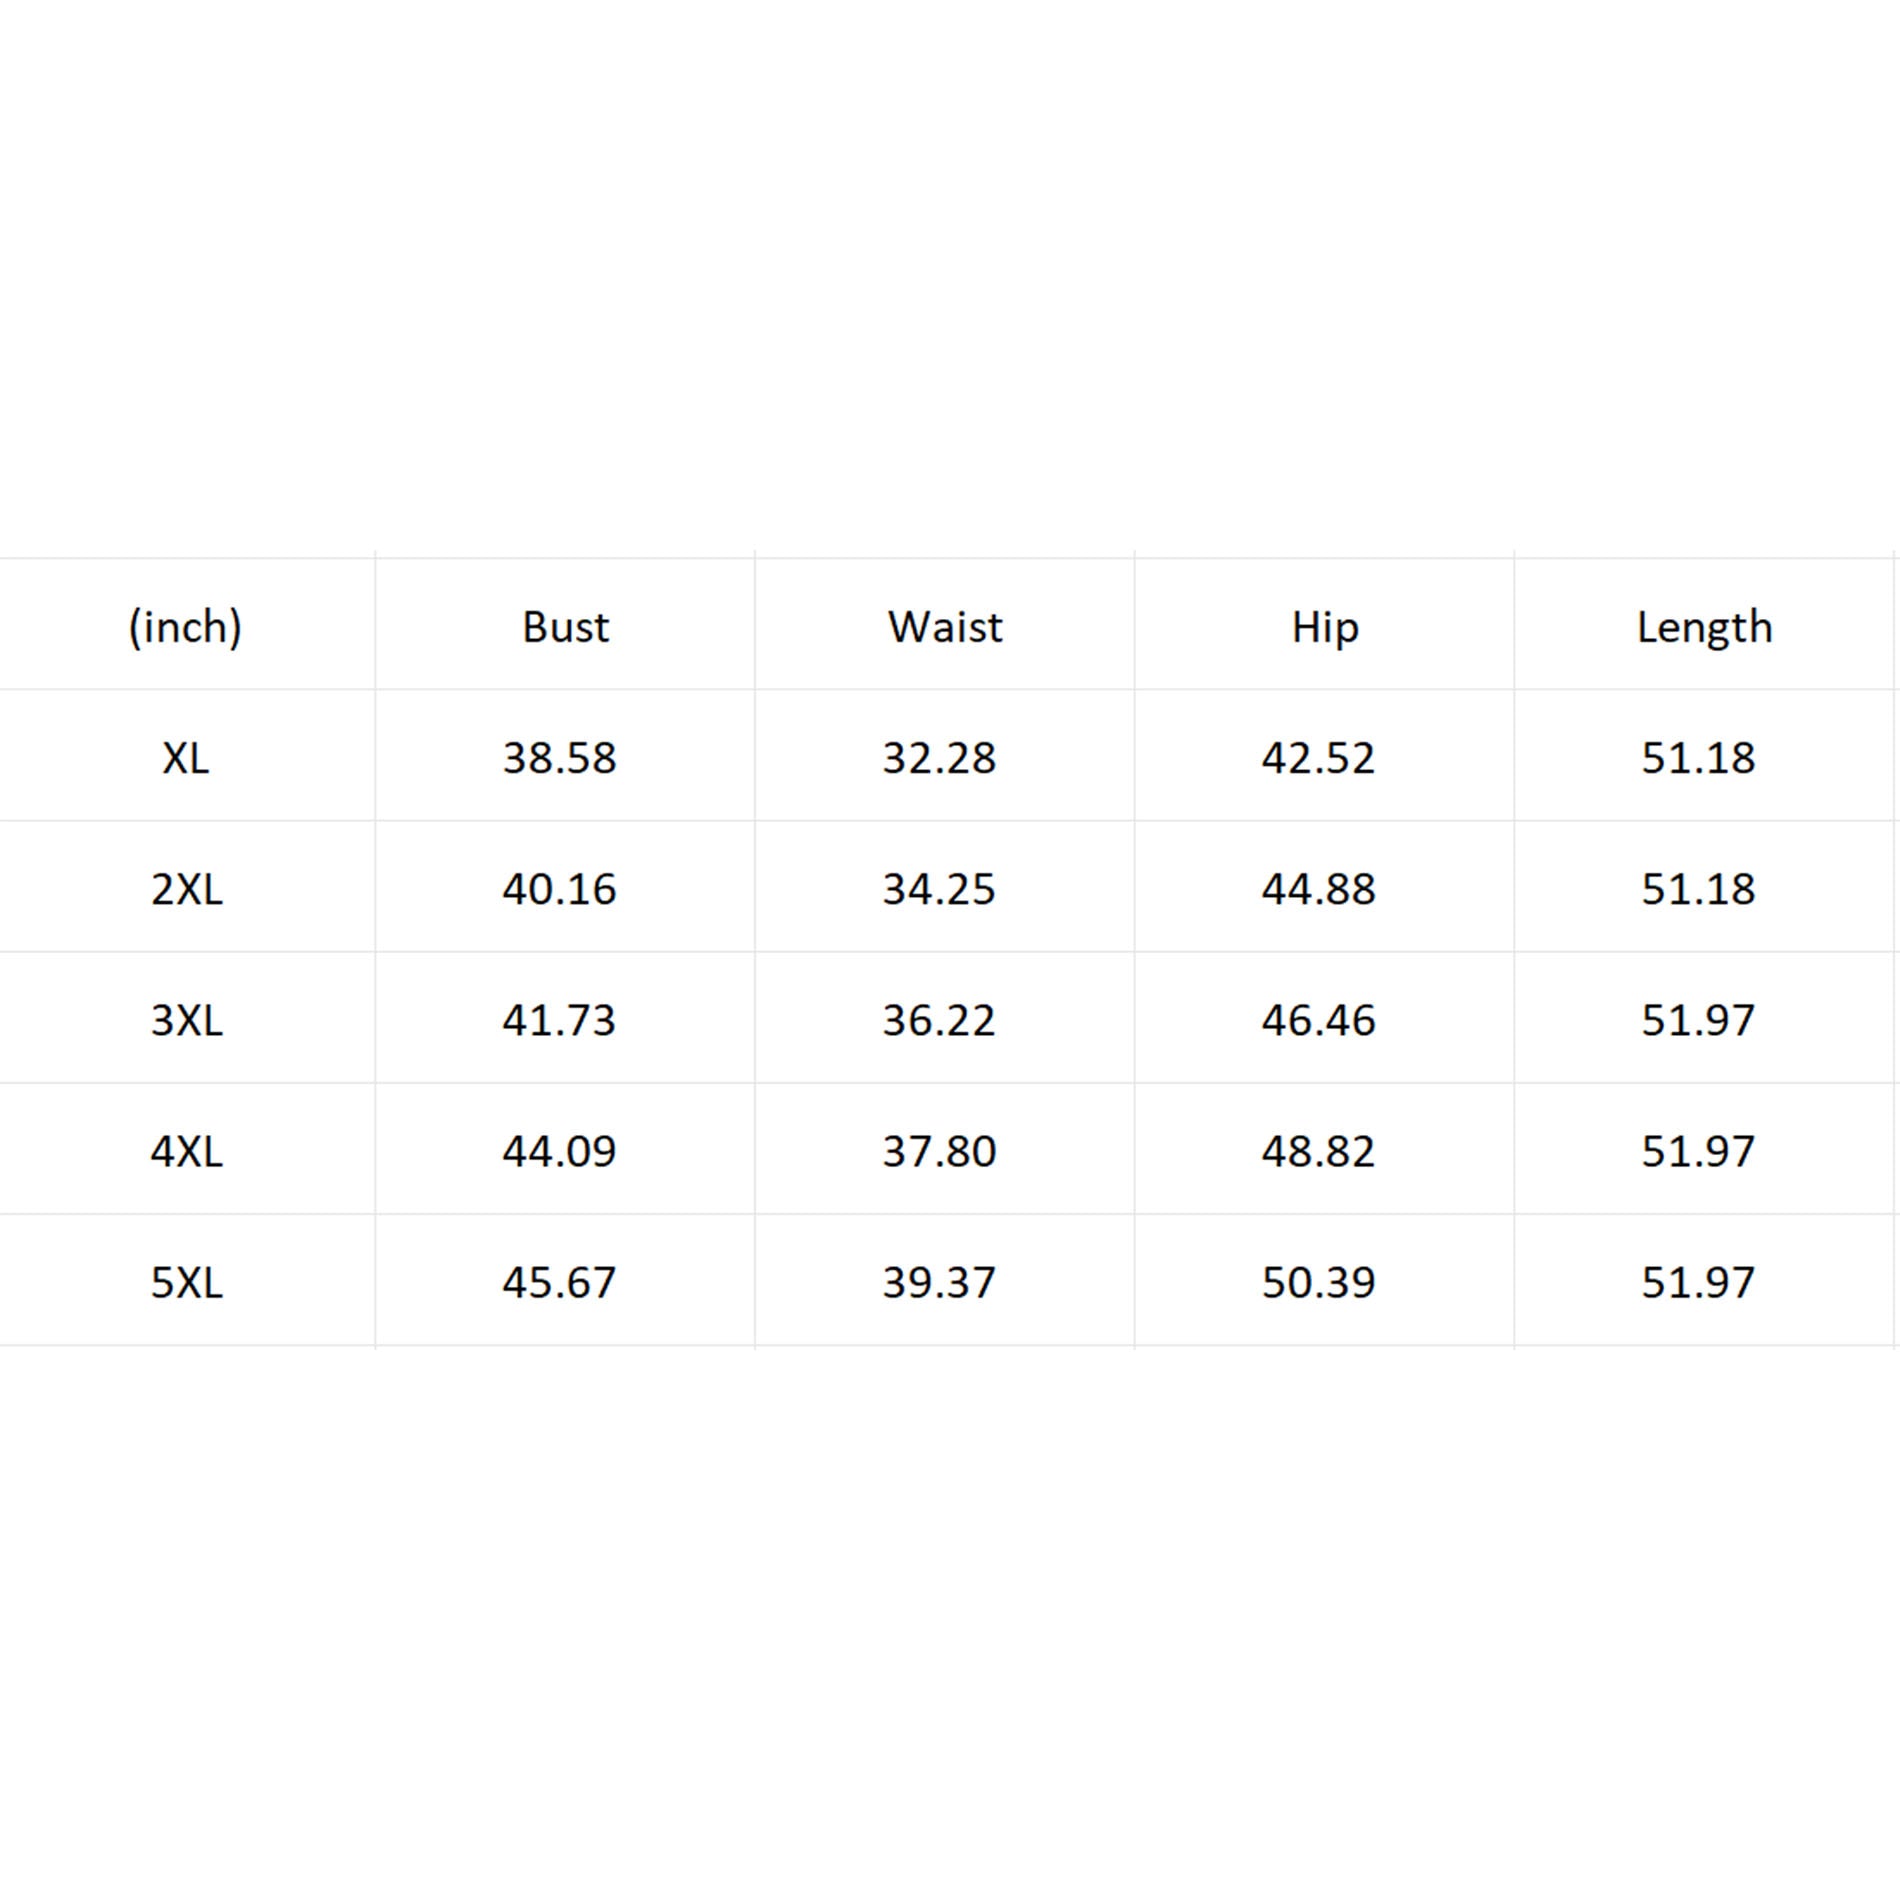Click the 4XL size row label

[187, 1151]
